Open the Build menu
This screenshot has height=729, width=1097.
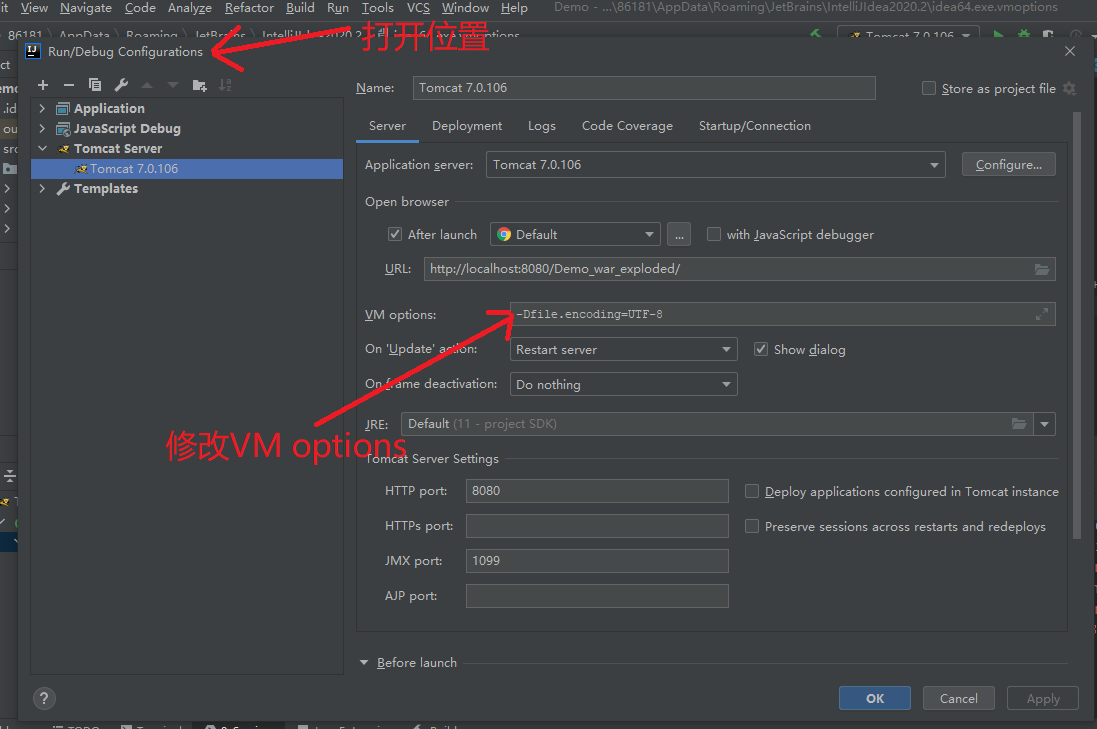point(300,8)
